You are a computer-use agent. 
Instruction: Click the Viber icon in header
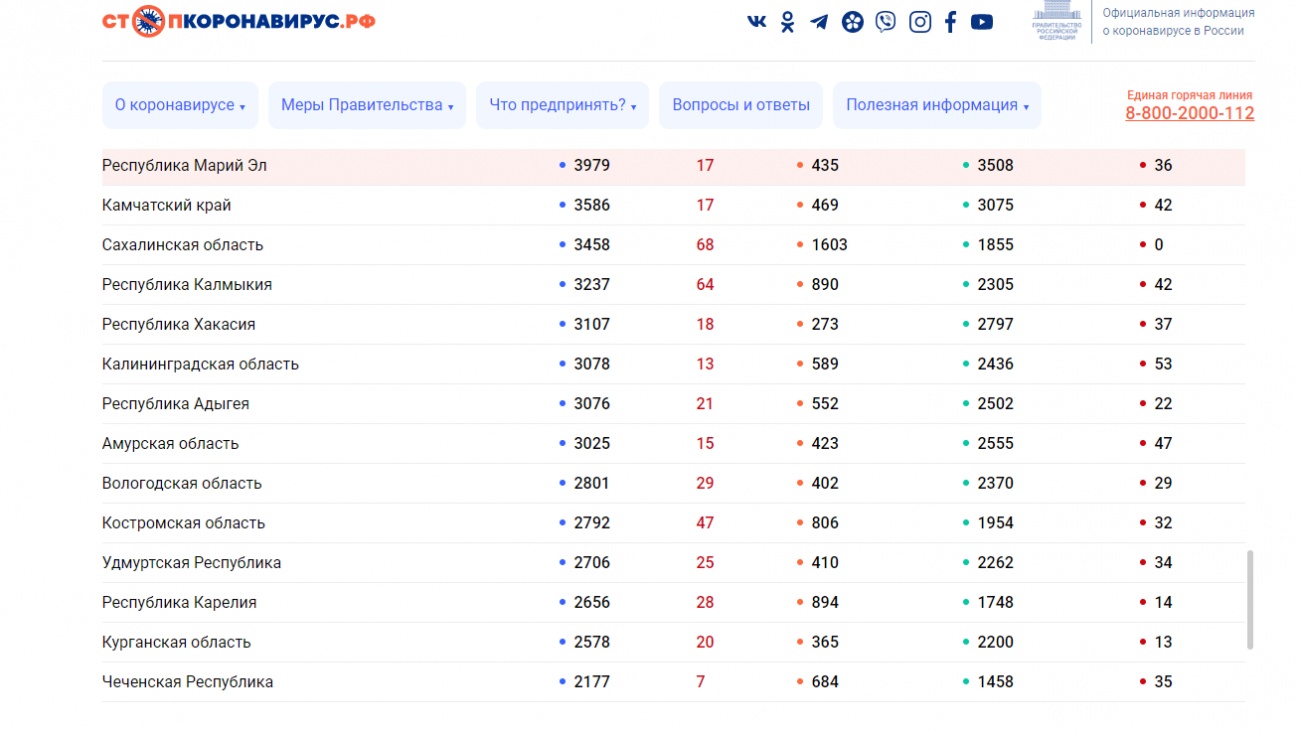point(885,22)
